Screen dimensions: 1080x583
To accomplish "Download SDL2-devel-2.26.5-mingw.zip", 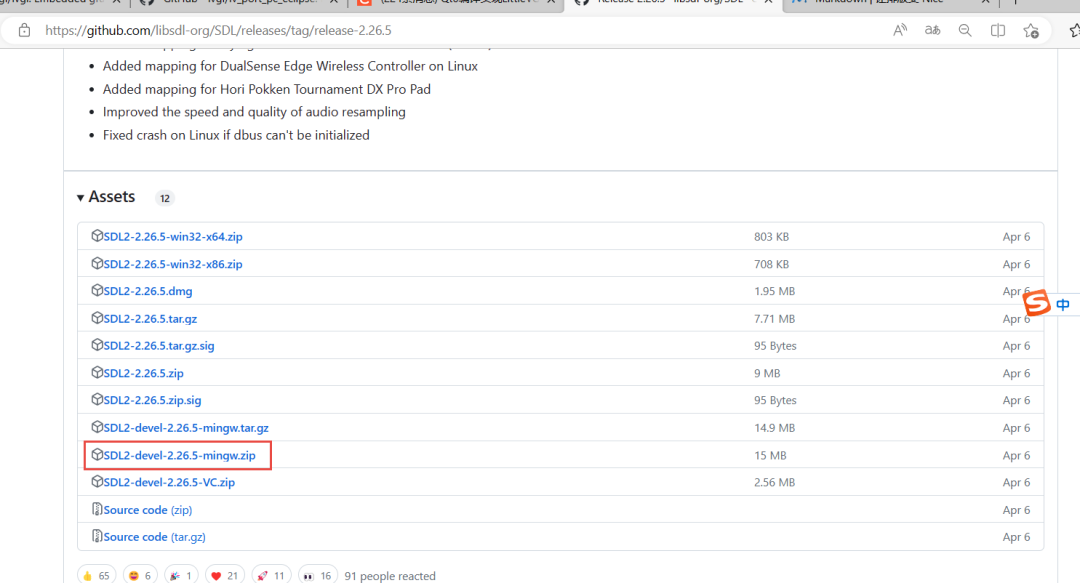I will pos(179,455).
